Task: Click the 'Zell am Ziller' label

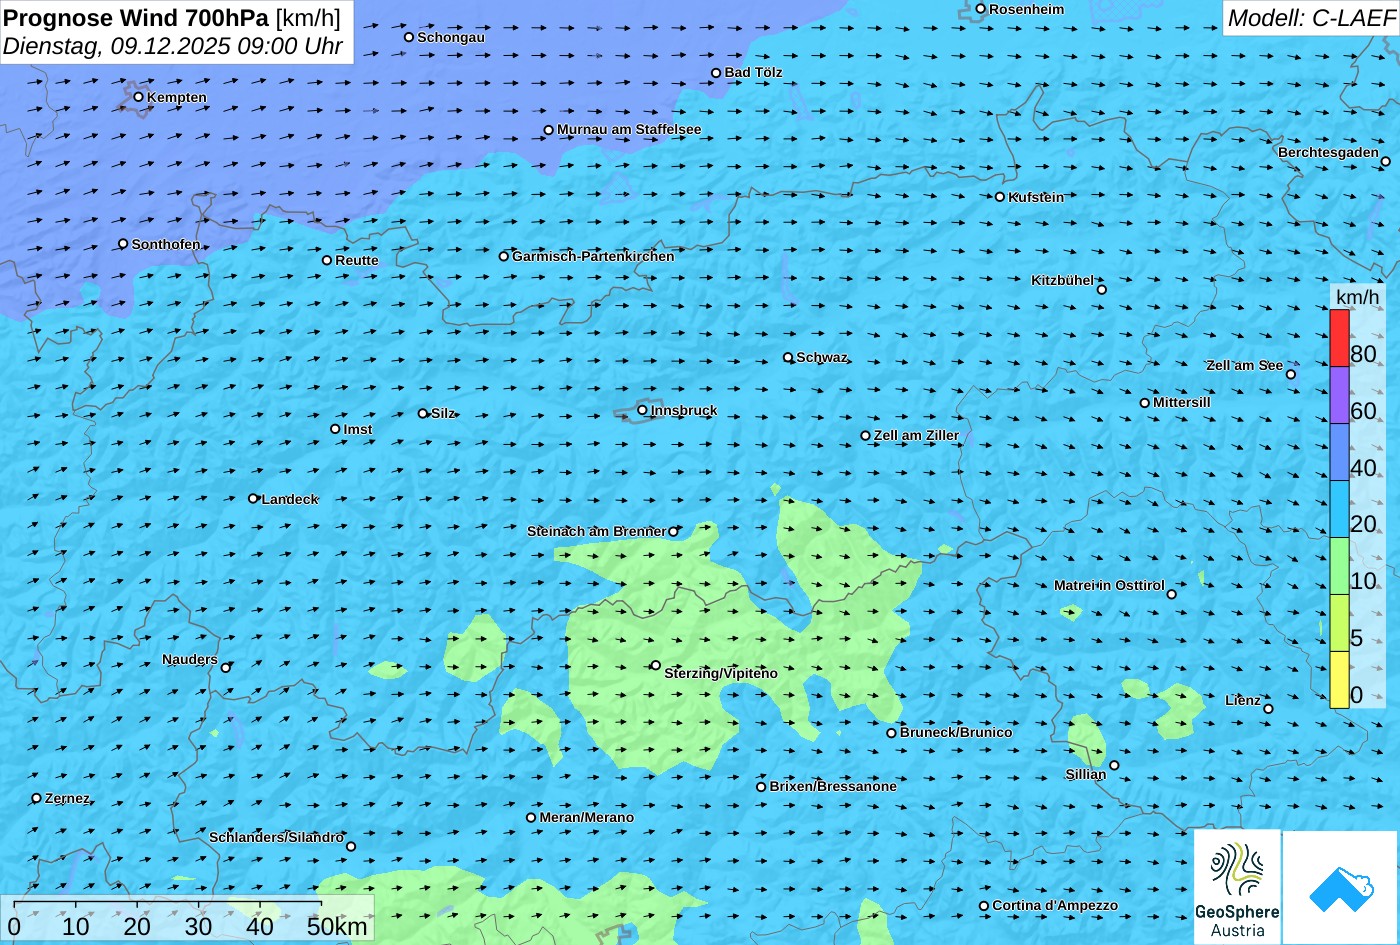Action: coord(916,435)
